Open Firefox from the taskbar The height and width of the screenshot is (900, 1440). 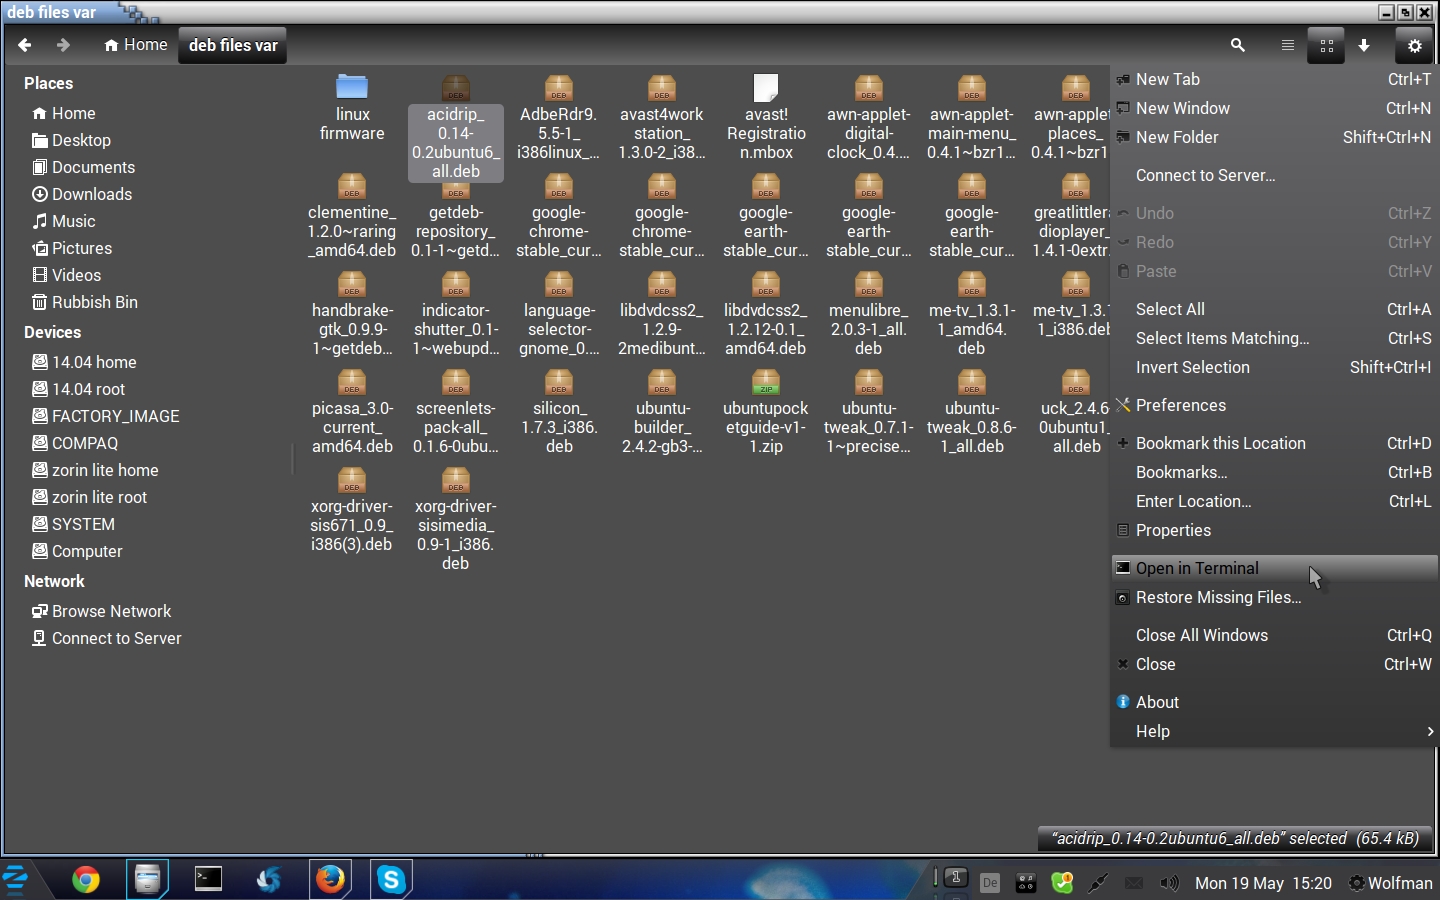(330, 879)
